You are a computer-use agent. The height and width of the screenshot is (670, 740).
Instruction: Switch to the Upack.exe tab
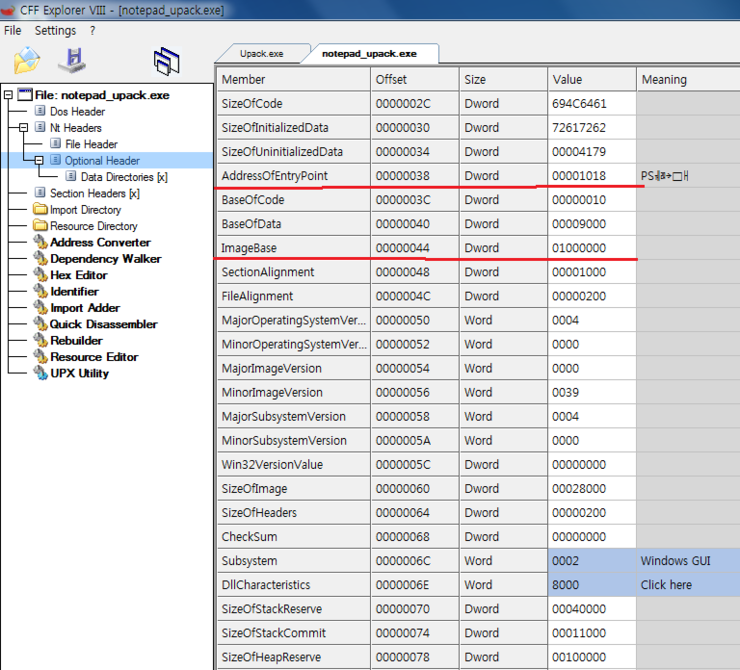(261, 54)
